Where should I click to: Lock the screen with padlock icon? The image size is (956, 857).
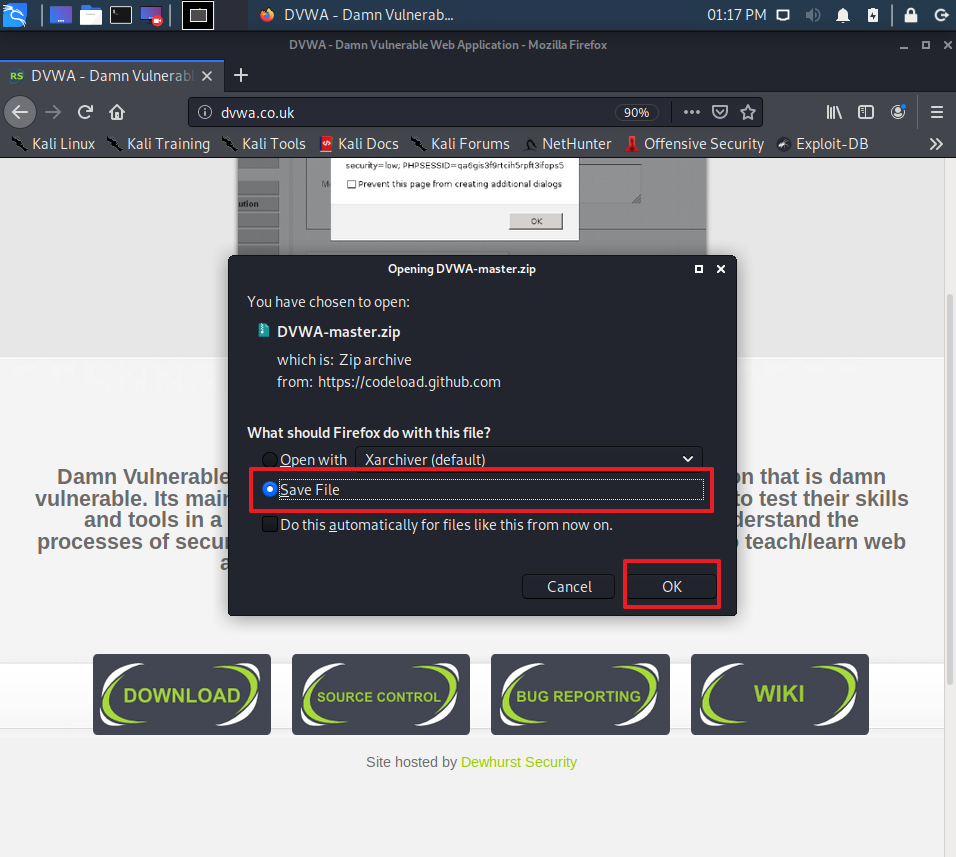[x=911, y=15]
